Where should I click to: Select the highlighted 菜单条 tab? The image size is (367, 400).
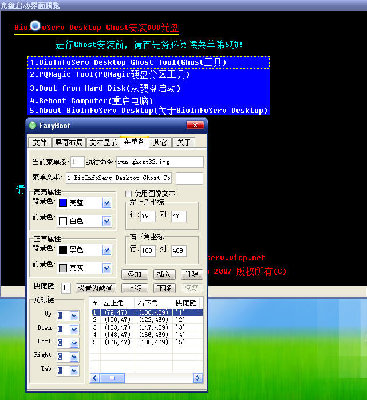tap(134, 142)
